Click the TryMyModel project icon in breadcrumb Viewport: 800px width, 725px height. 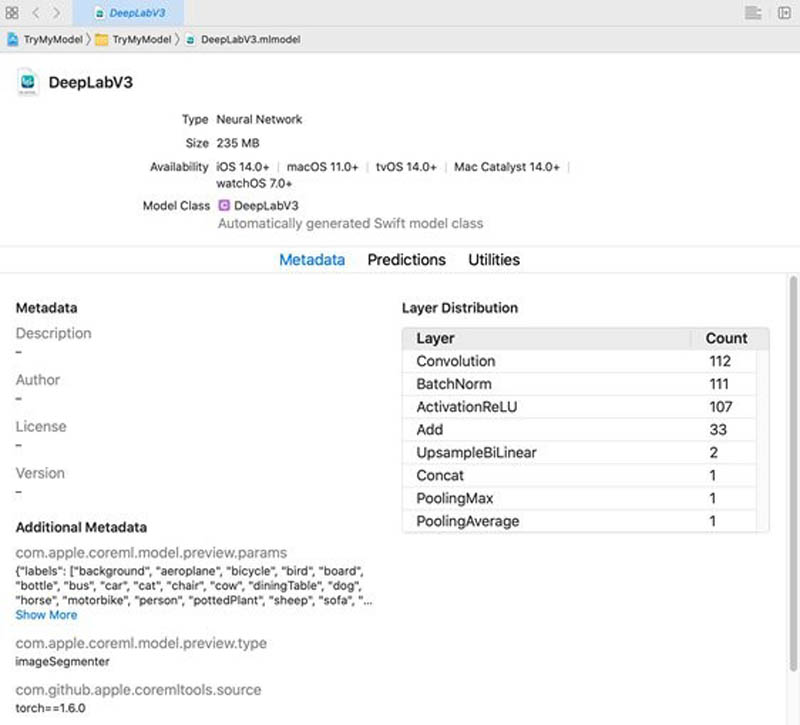(13, 39)
